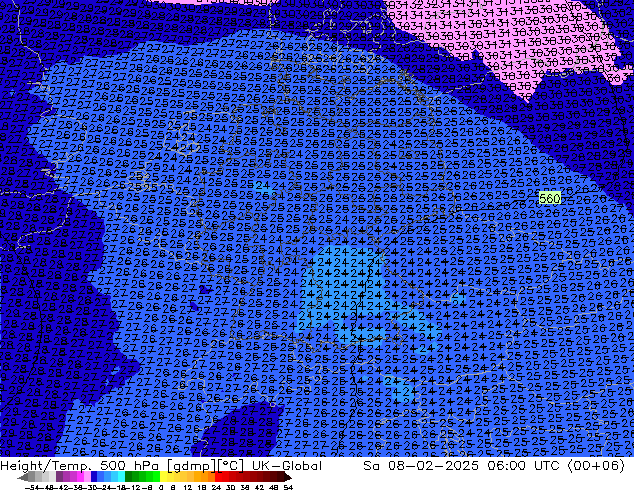Click the light pink swatch in the legend

pyautogui.click(x=87, y=476)
